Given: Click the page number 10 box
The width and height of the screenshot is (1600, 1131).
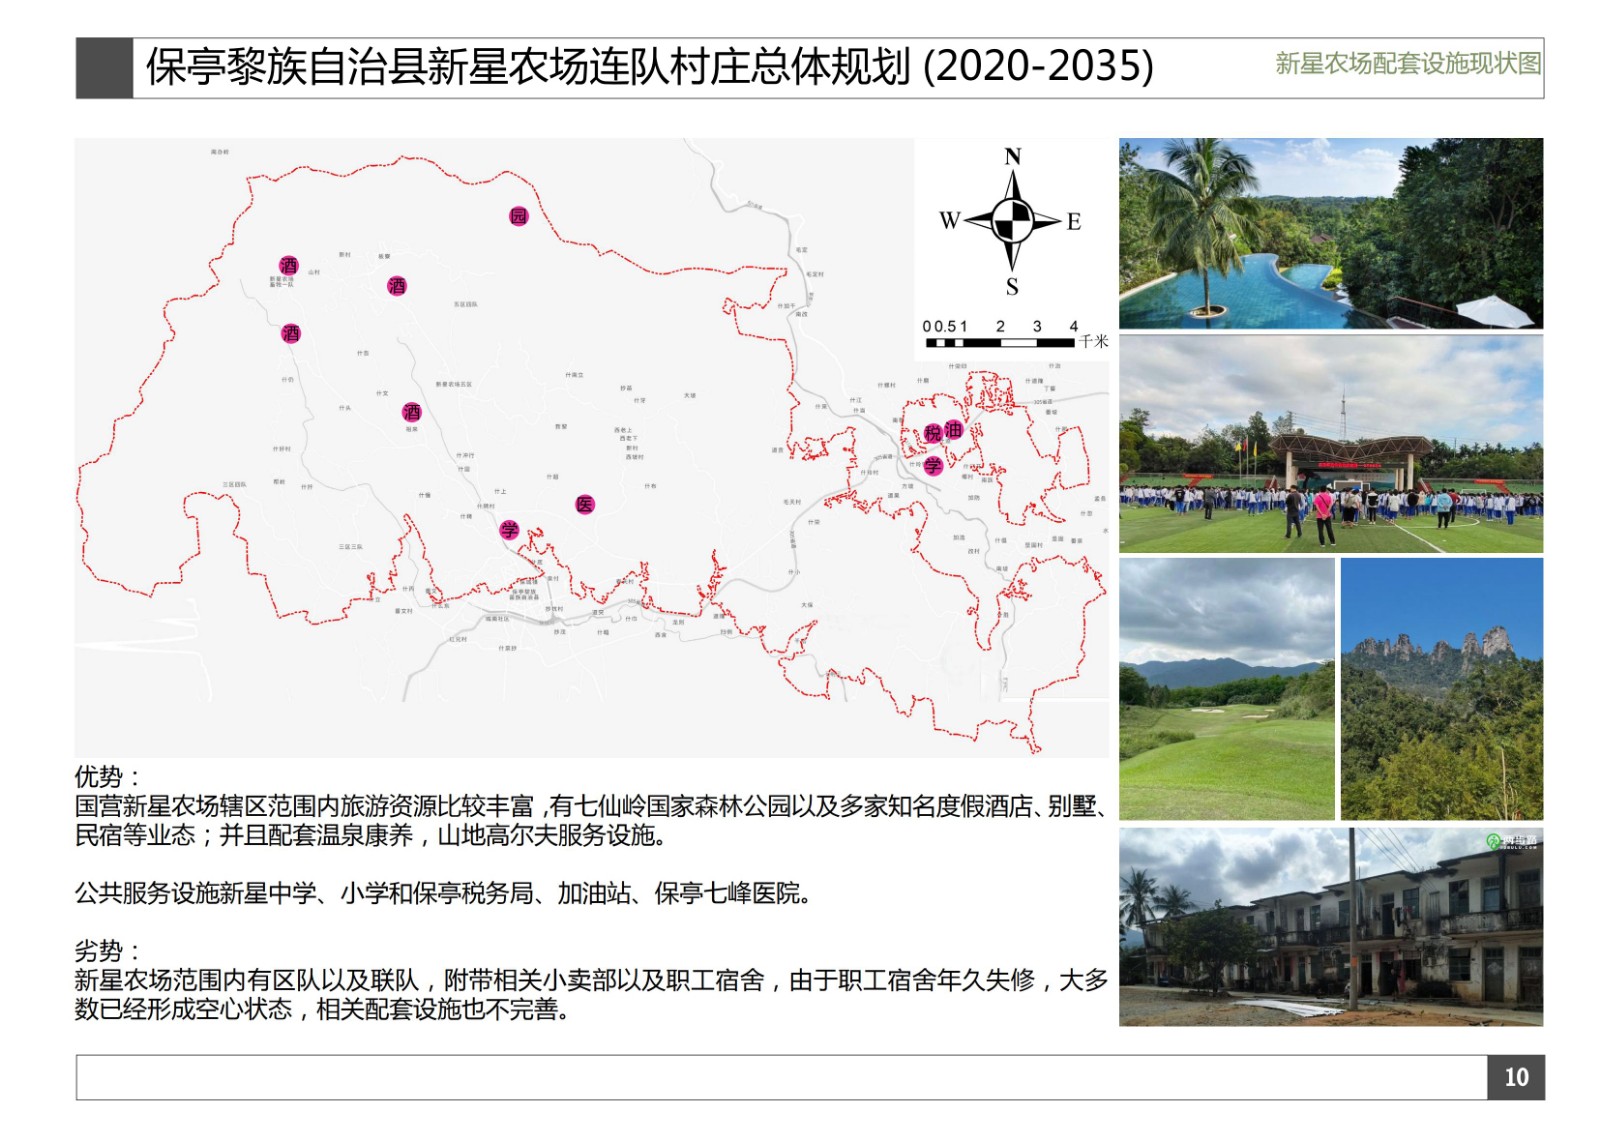Looking at the screenshot, I should 1515,1077.
